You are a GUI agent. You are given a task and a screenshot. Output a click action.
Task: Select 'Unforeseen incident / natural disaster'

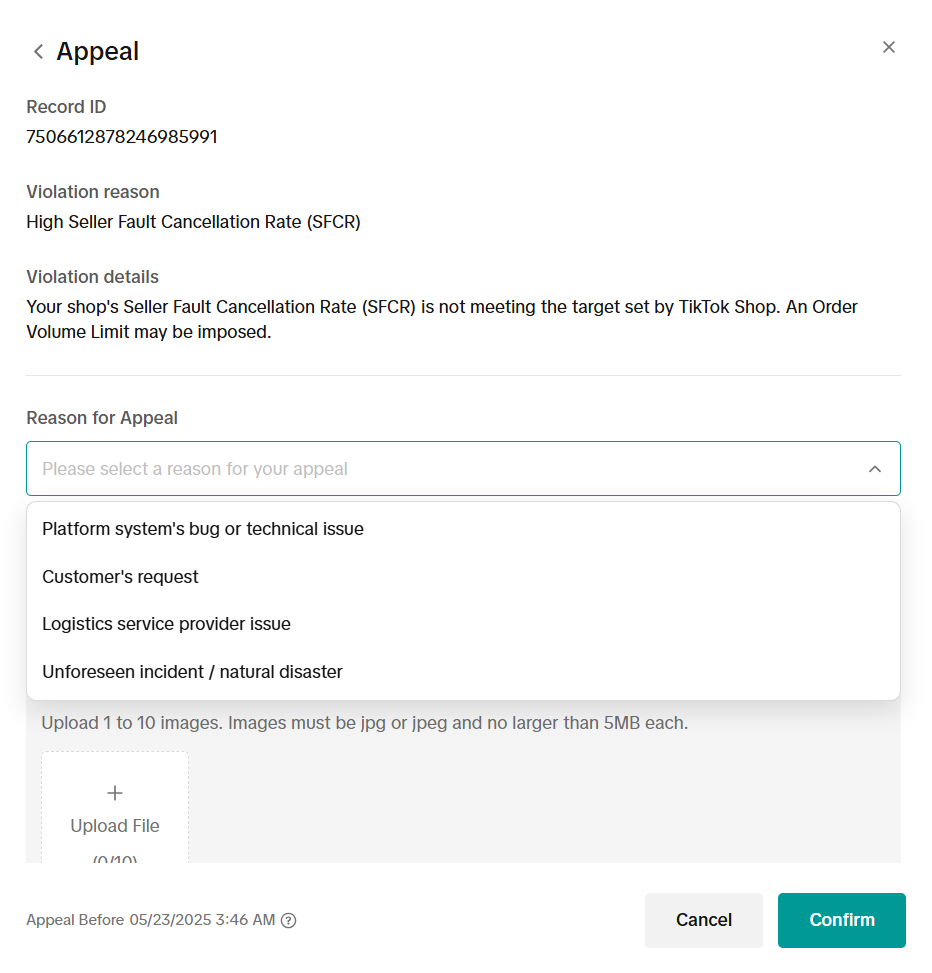point(192,672)
